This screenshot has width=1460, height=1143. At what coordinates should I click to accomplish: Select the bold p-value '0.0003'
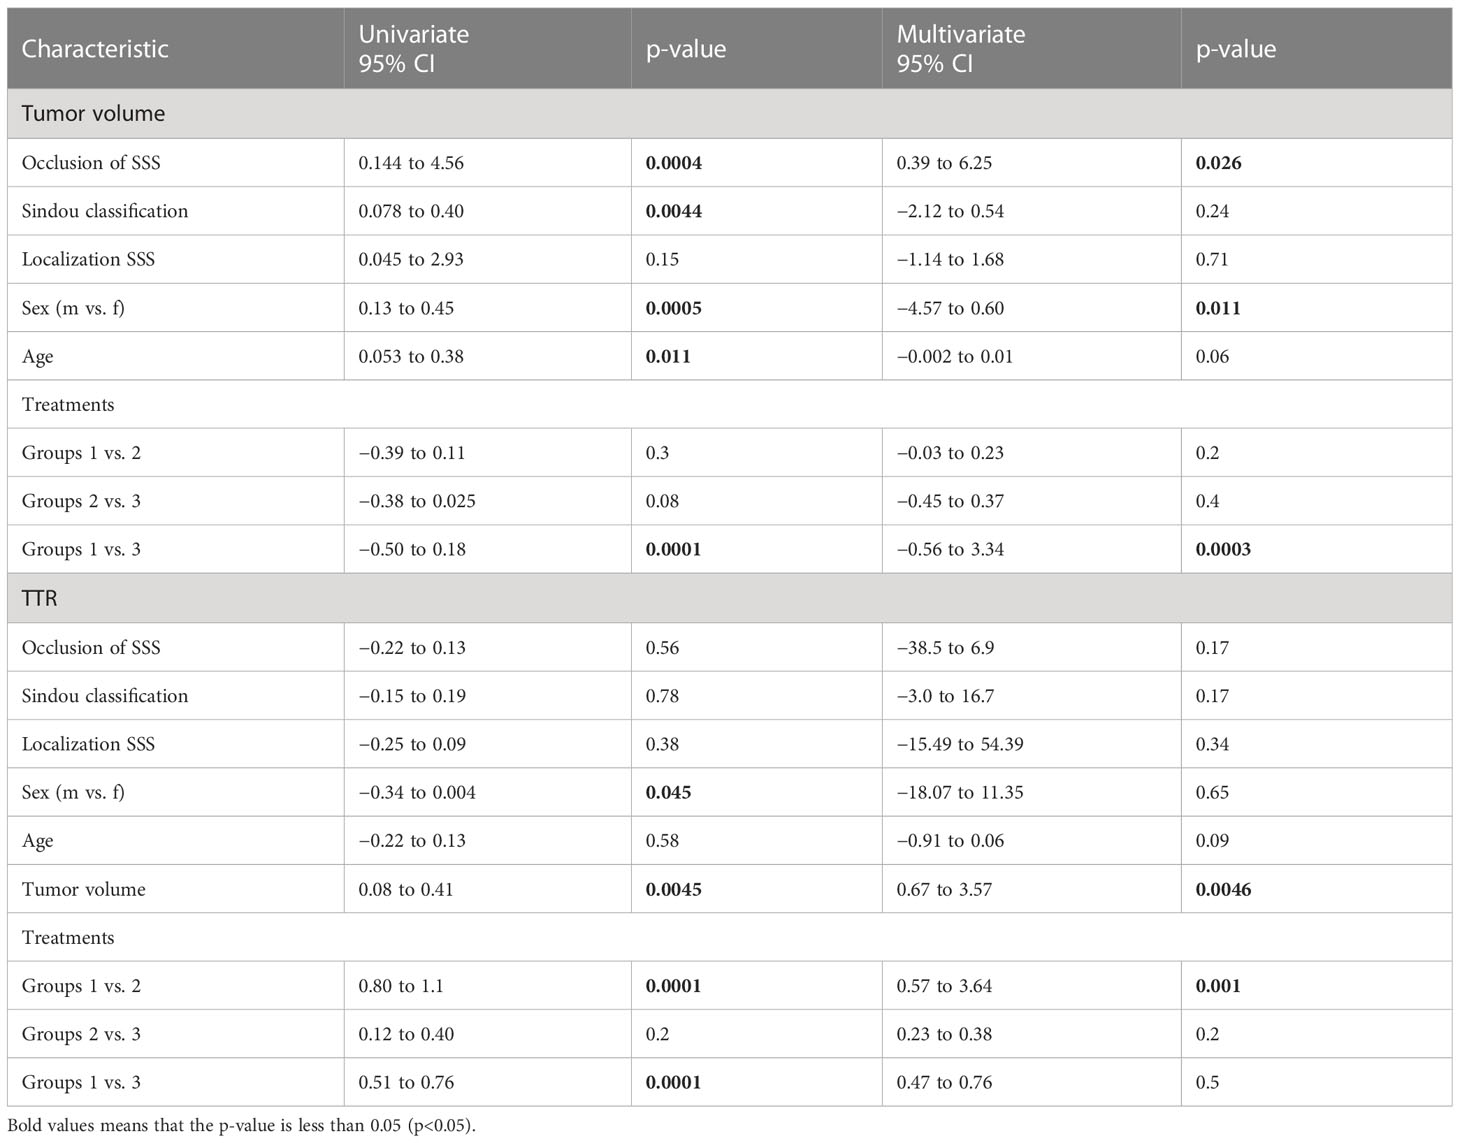pos(1223,549)
